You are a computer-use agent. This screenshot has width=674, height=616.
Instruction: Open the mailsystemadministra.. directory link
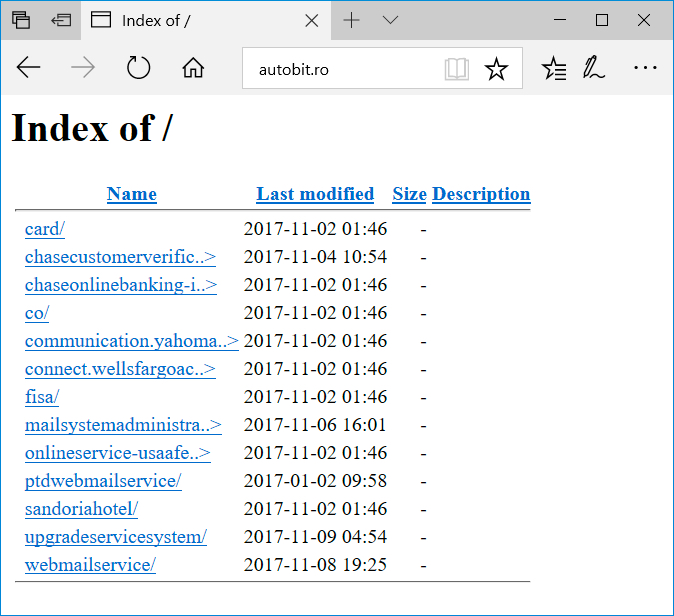point(123,425)
